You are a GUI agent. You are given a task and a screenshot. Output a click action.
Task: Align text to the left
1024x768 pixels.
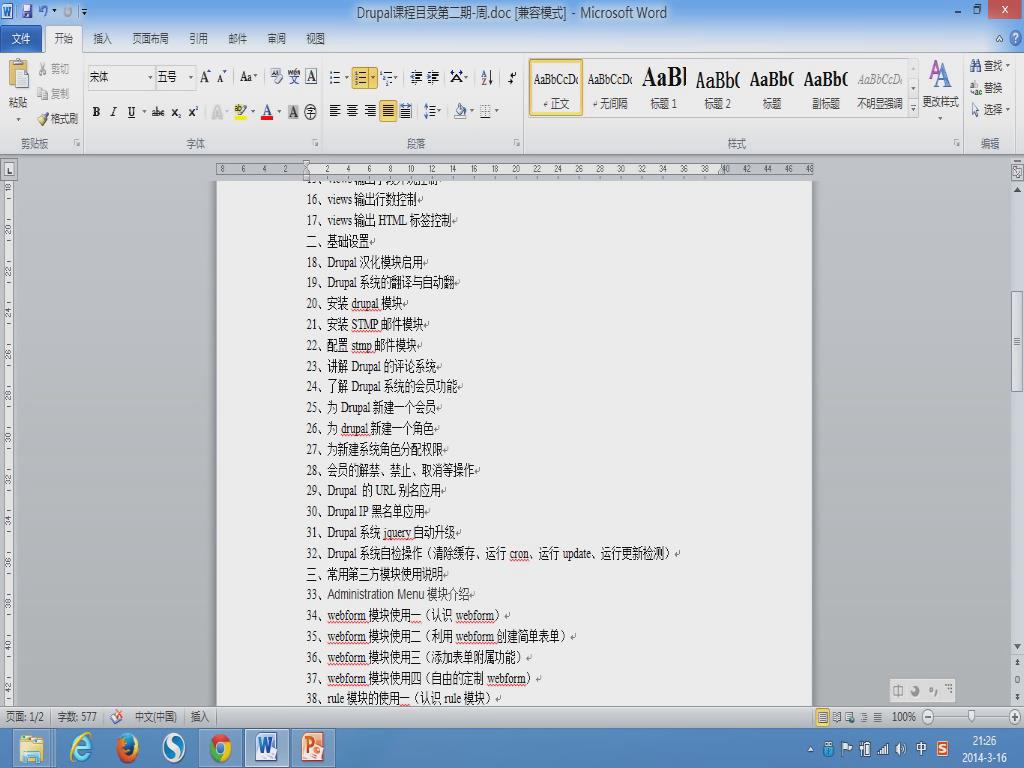pyautogui.click(x=334, y=112)
